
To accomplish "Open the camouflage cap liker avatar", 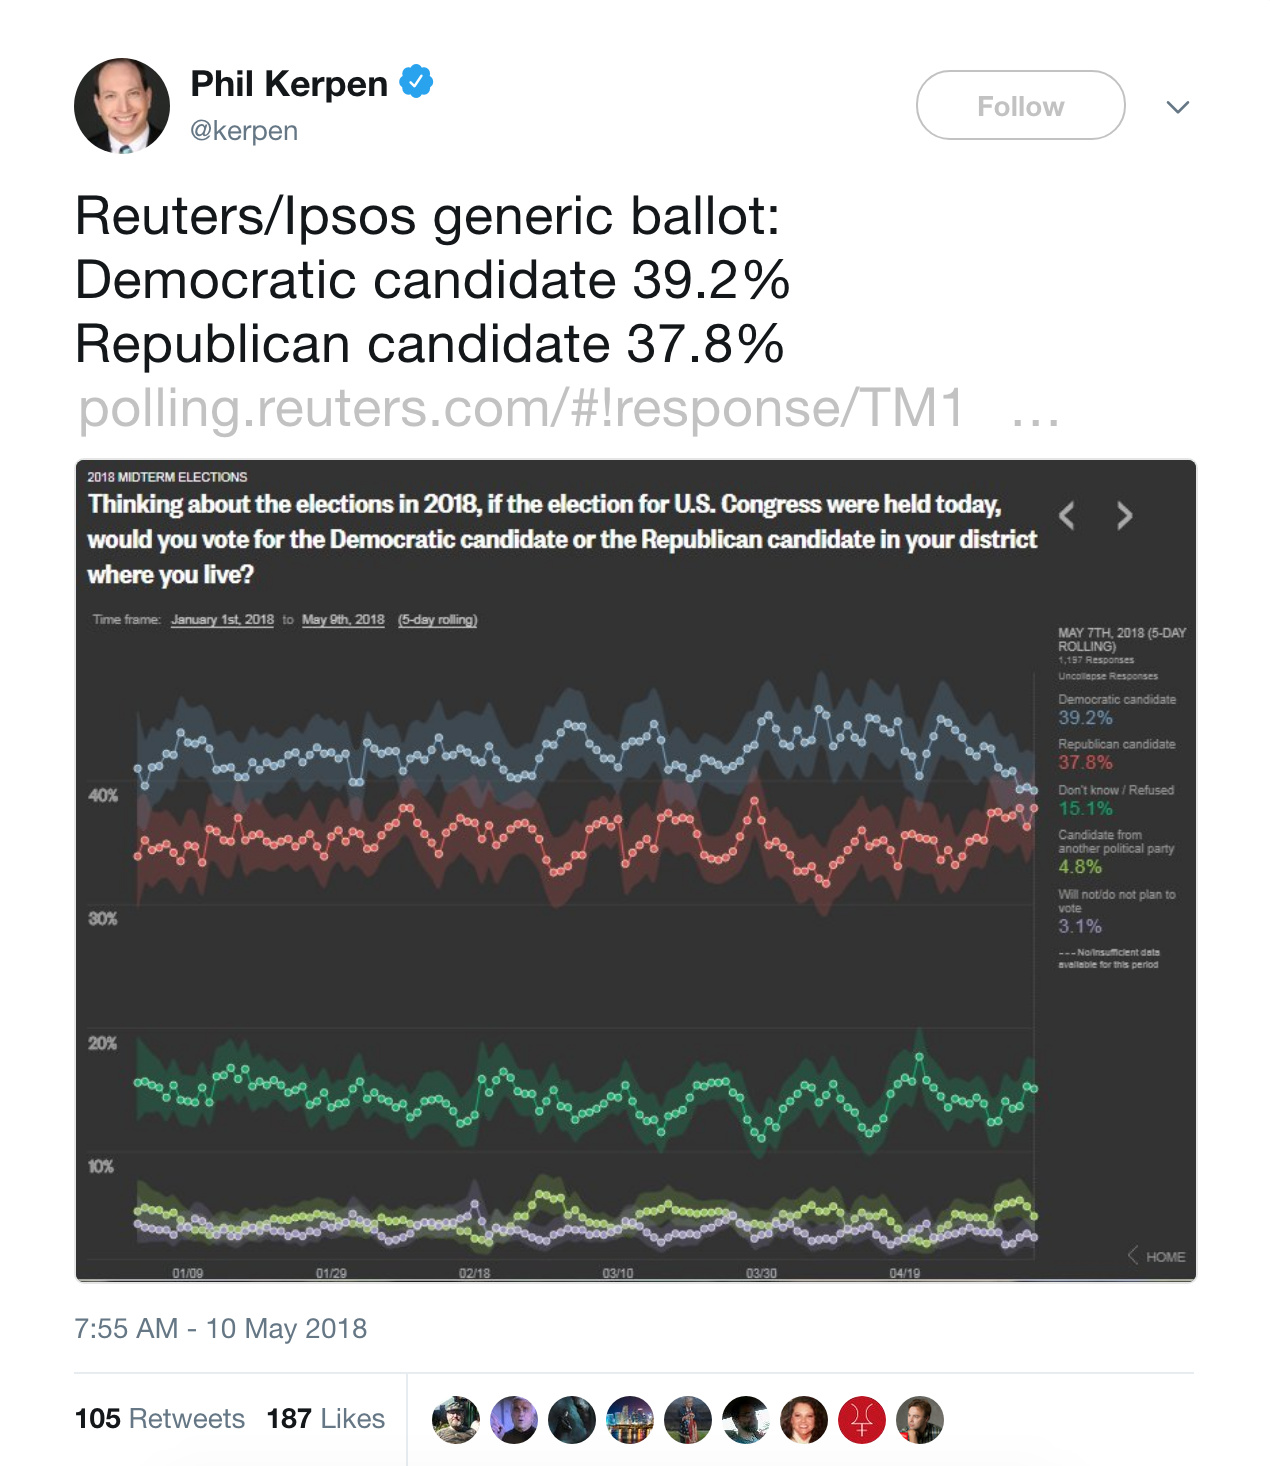I will (x=456, y=1420).
